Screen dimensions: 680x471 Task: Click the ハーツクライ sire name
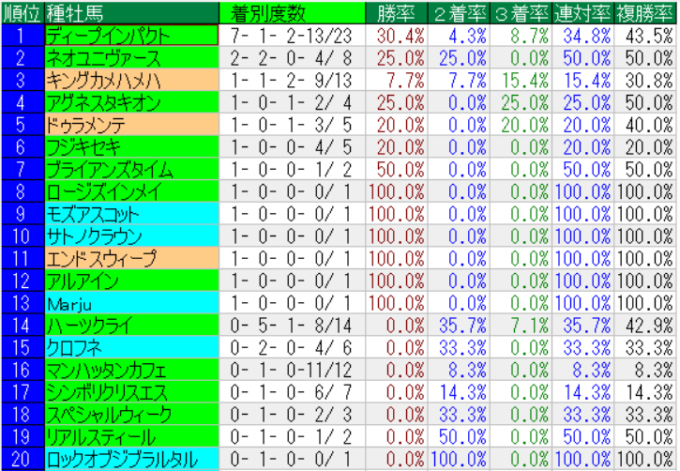[131, 325]
